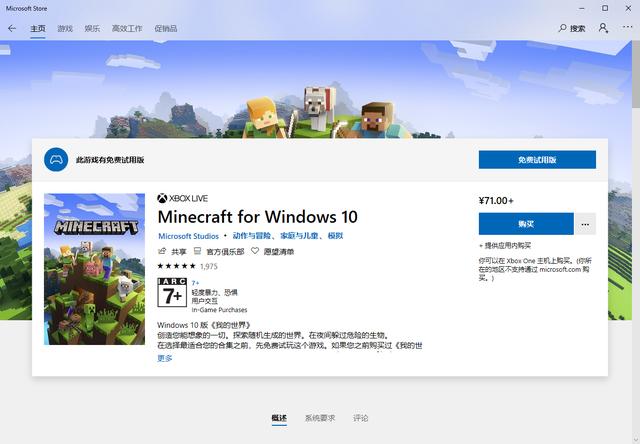Click the 轻度暴力、恐惧 rating descriptor
This screenshot has height=444, width=640.
[x=214, y=292]
